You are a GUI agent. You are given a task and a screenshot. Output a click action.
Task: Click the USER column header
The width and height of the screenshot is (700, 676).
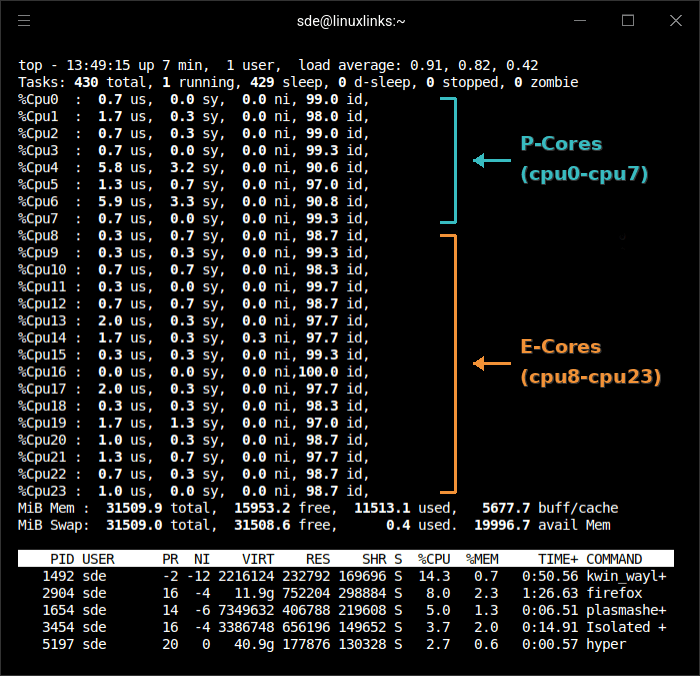98,559
